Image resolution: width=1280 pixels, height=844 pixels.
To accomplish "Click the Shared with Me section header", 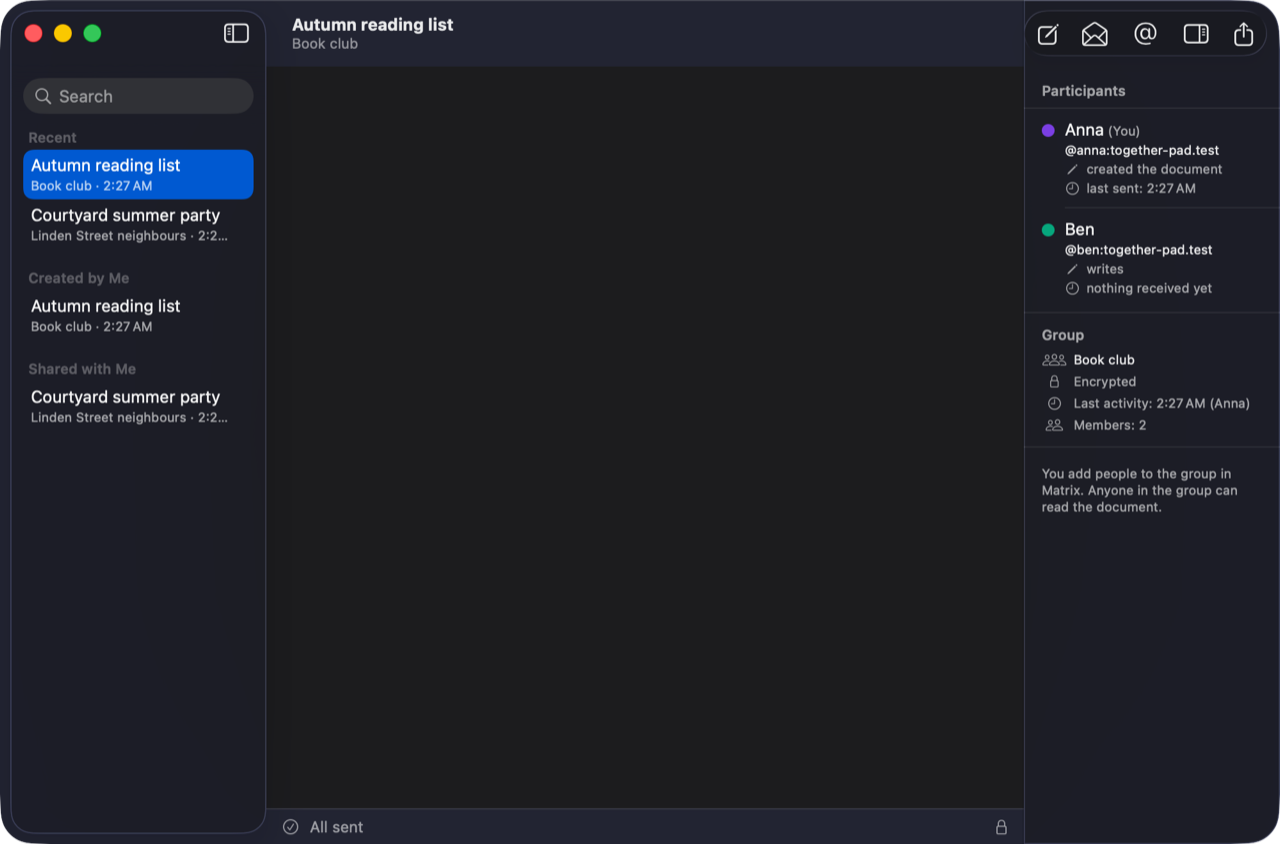I will 82,369.
